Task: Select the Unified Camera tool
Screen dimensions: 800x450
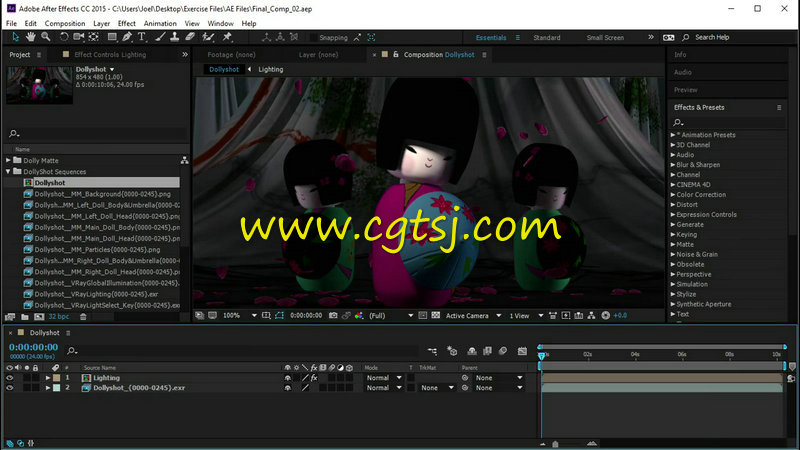Action: (x=79, y=37)
